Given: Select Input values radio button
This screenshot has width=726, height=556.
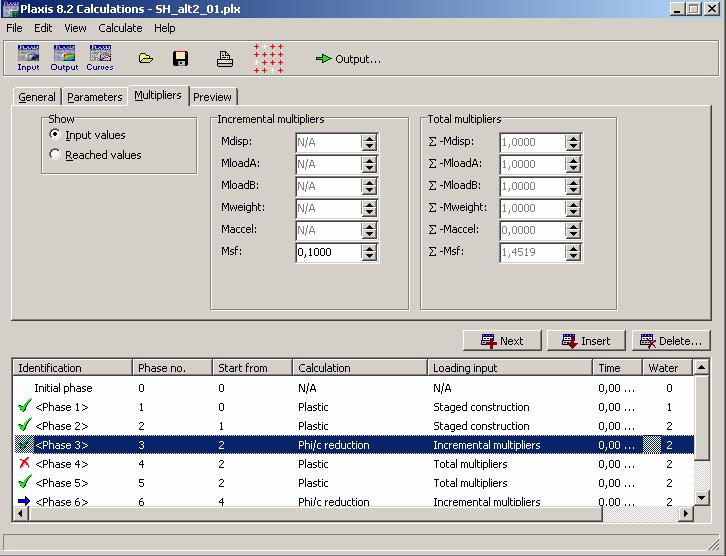Looking at the screenshot, I should coord(55,134).
